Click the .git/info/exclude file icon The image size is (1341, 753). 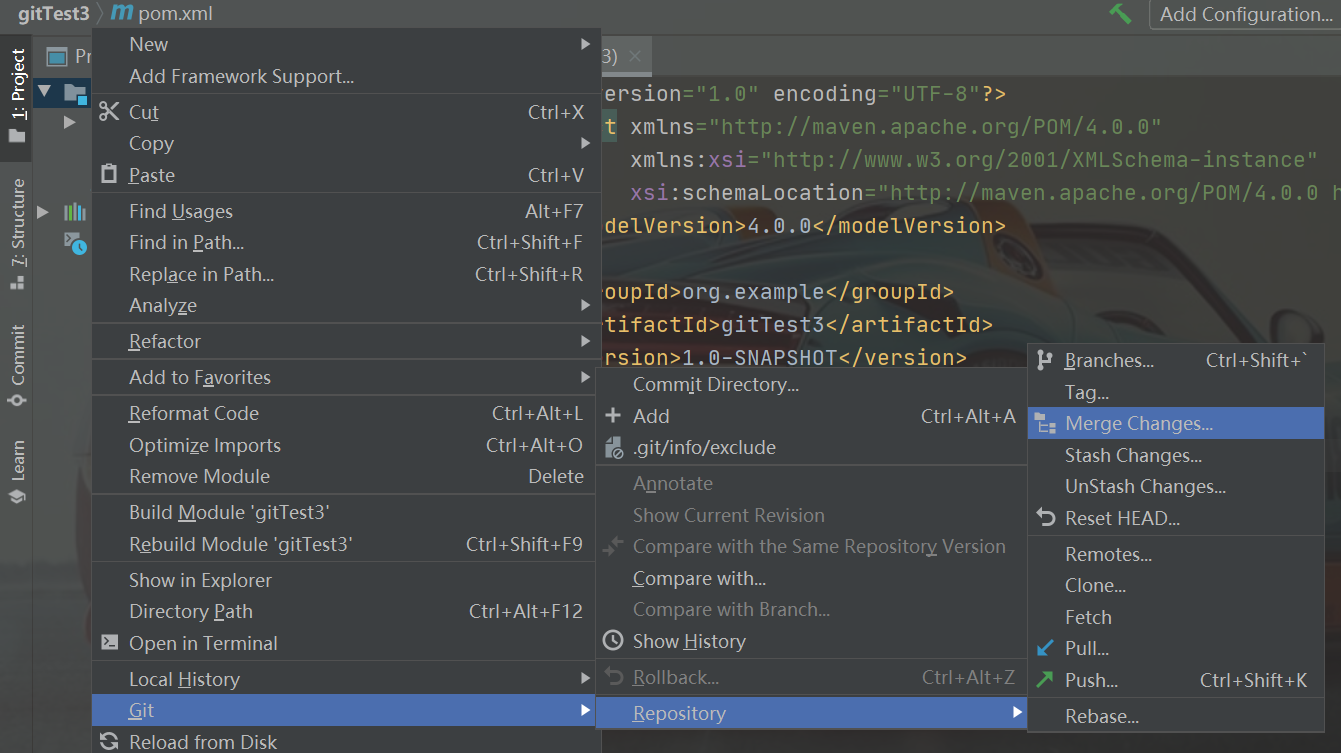(x=614, y=448)
